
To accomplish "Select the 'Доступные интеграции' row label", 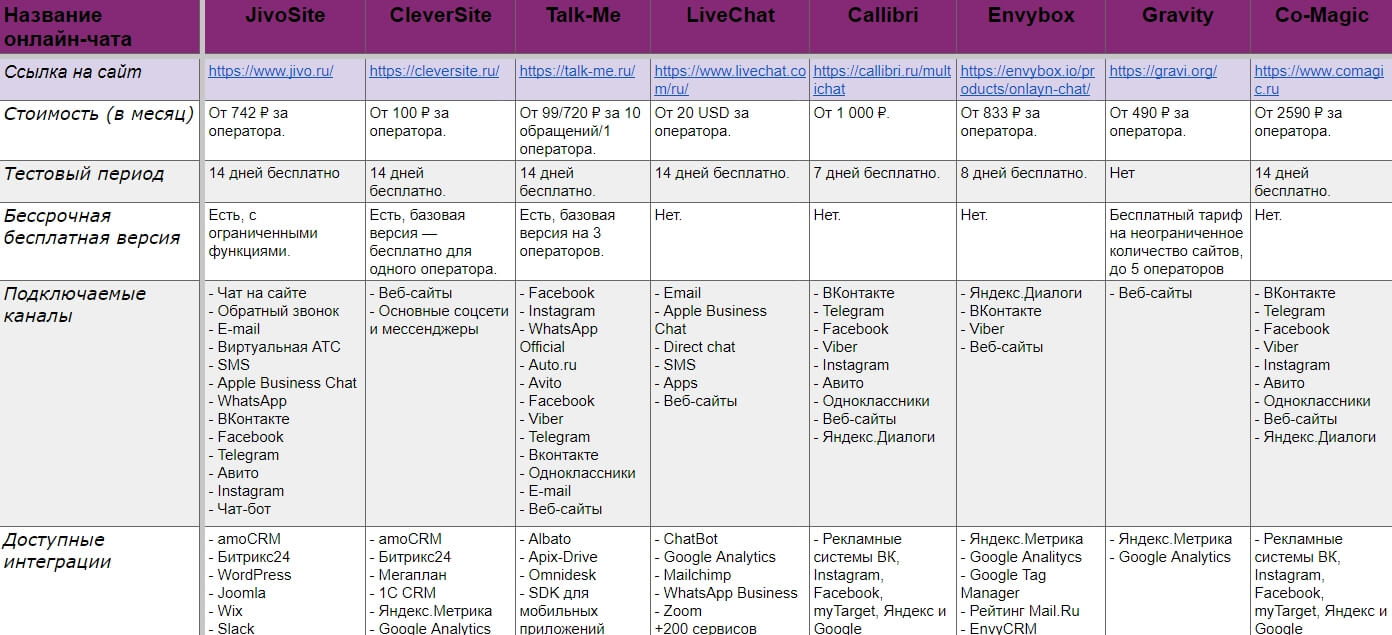I will pos(58,551).
